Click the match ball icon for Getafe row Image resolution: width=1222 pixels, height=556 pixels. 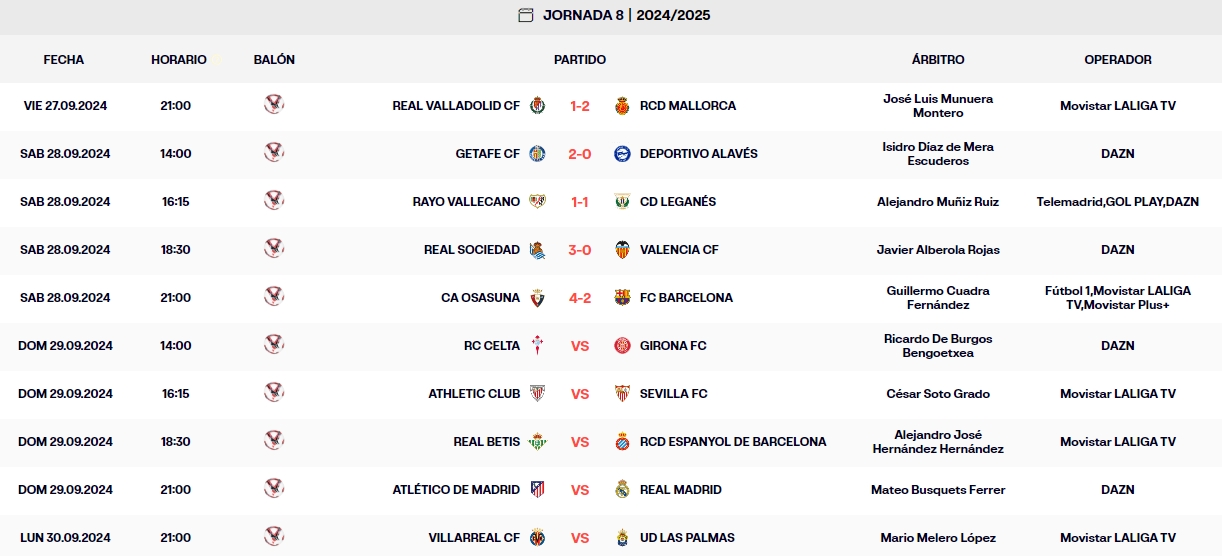274,153
